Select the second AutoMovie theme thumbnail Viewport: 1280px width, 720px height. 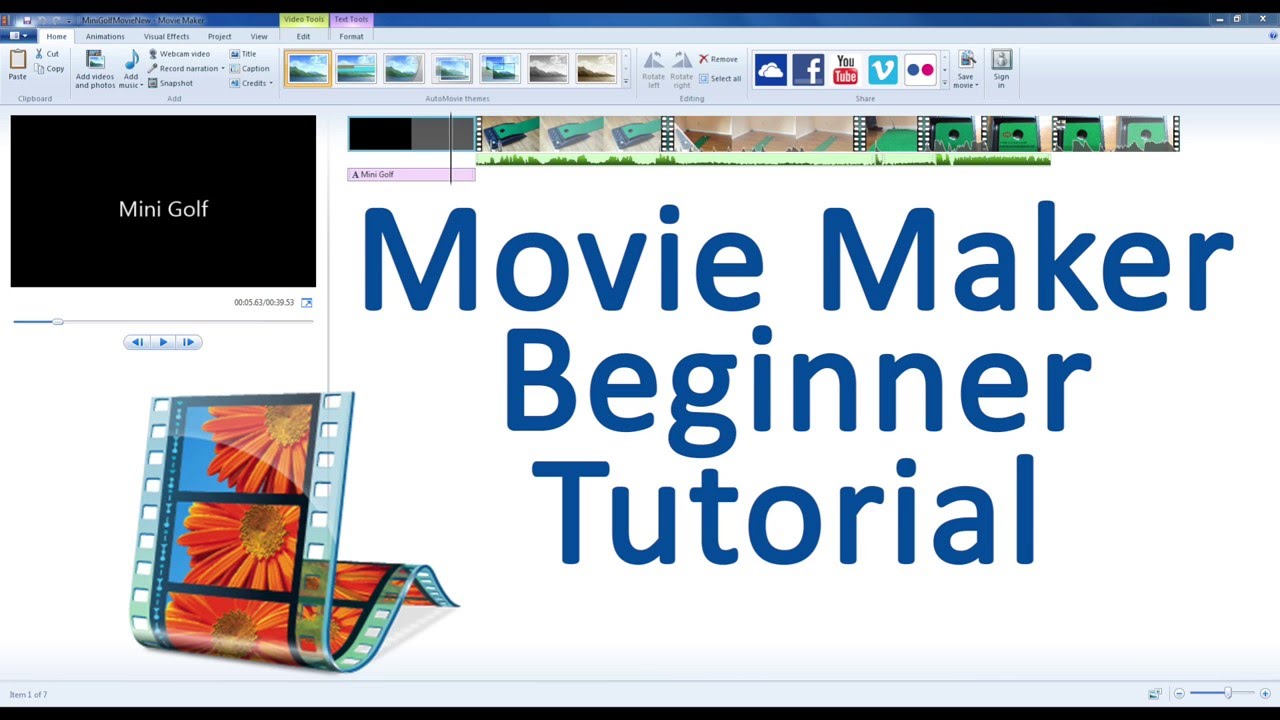point(356,68)
